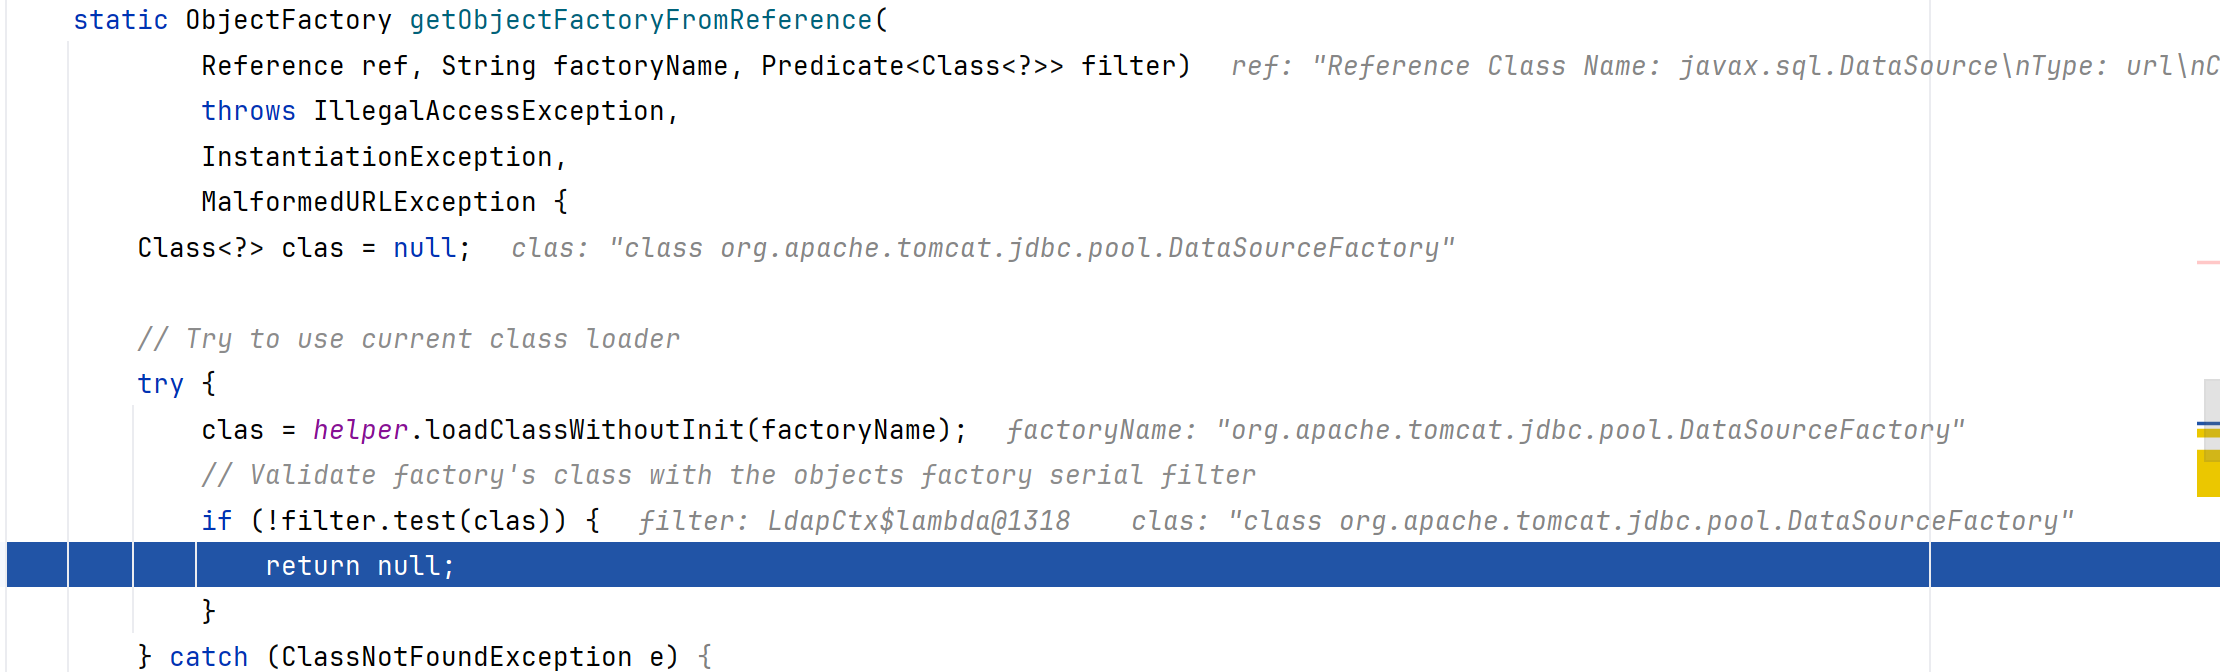The image size is (2220, 672).
Task: Click InstantiationException in throws clause
Action: (377, 157)
